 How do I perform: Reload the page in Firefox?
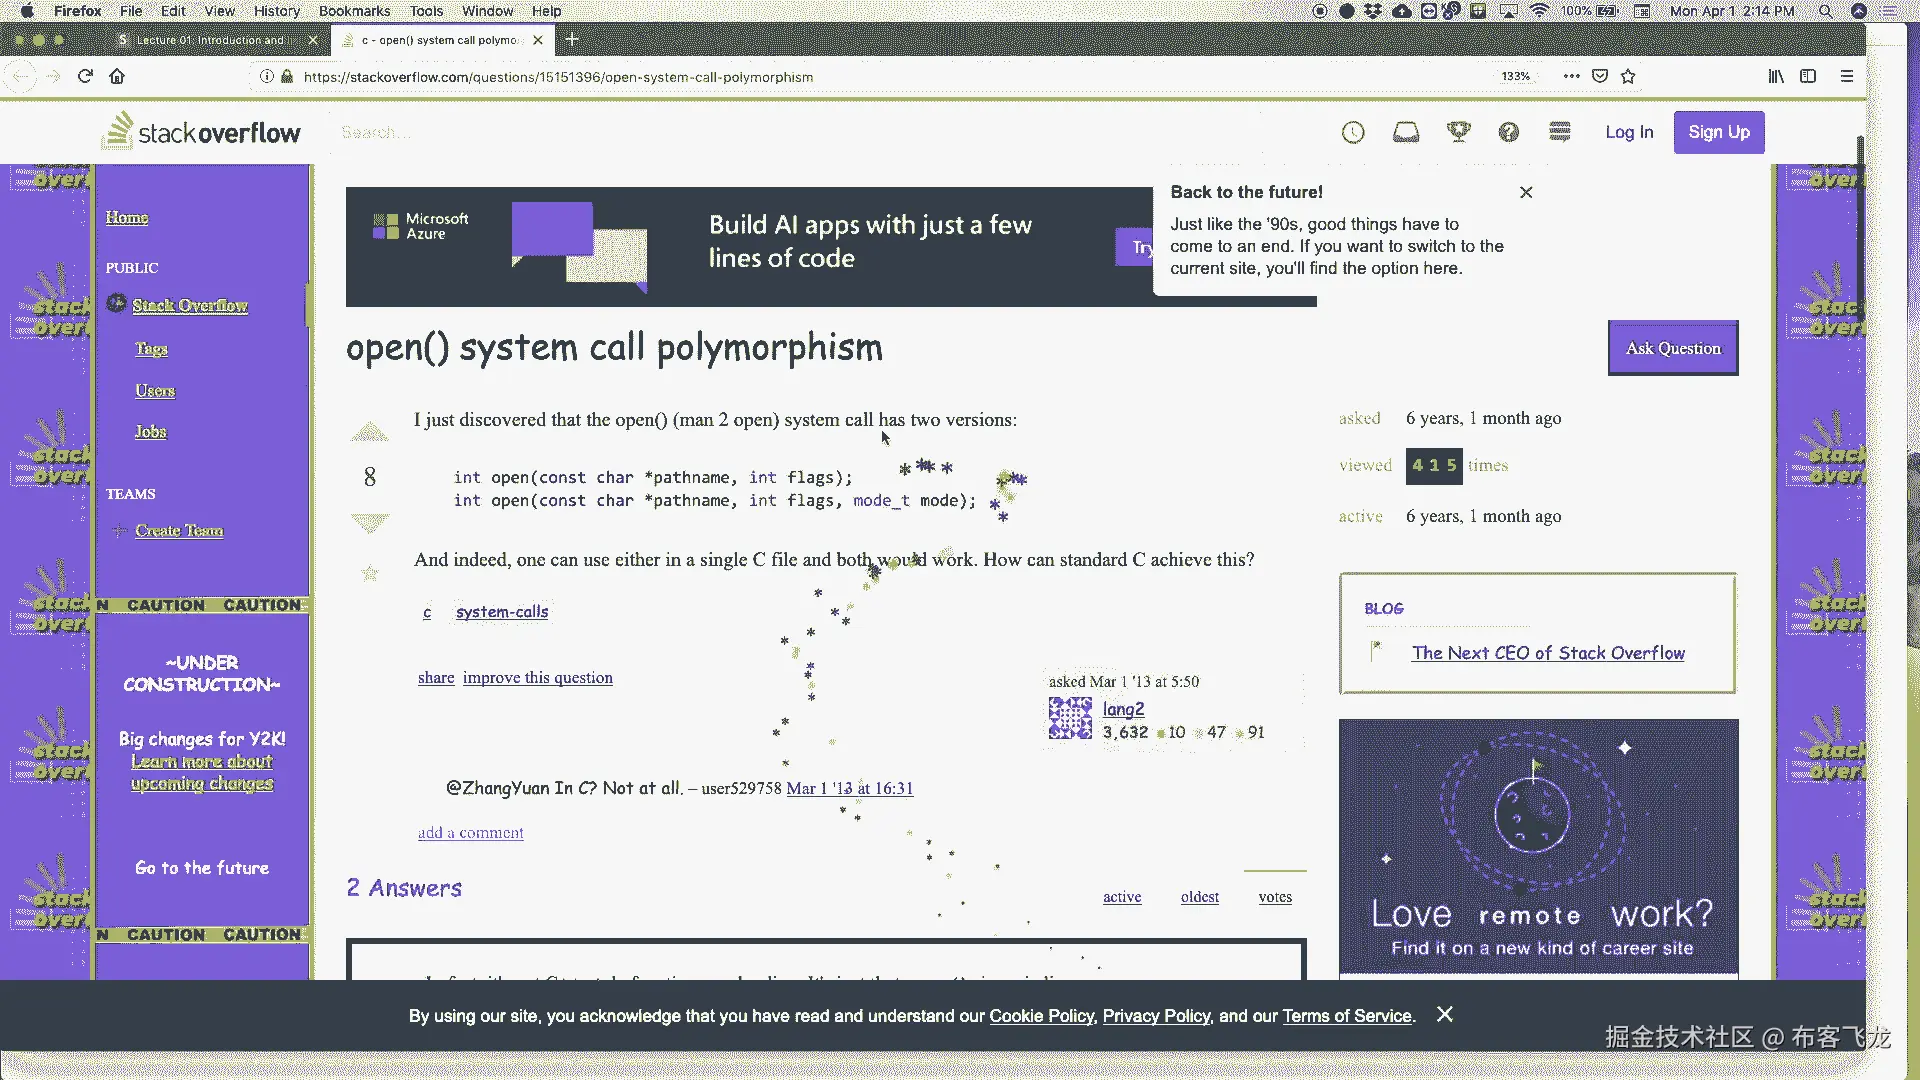click(x=85, y=76)
